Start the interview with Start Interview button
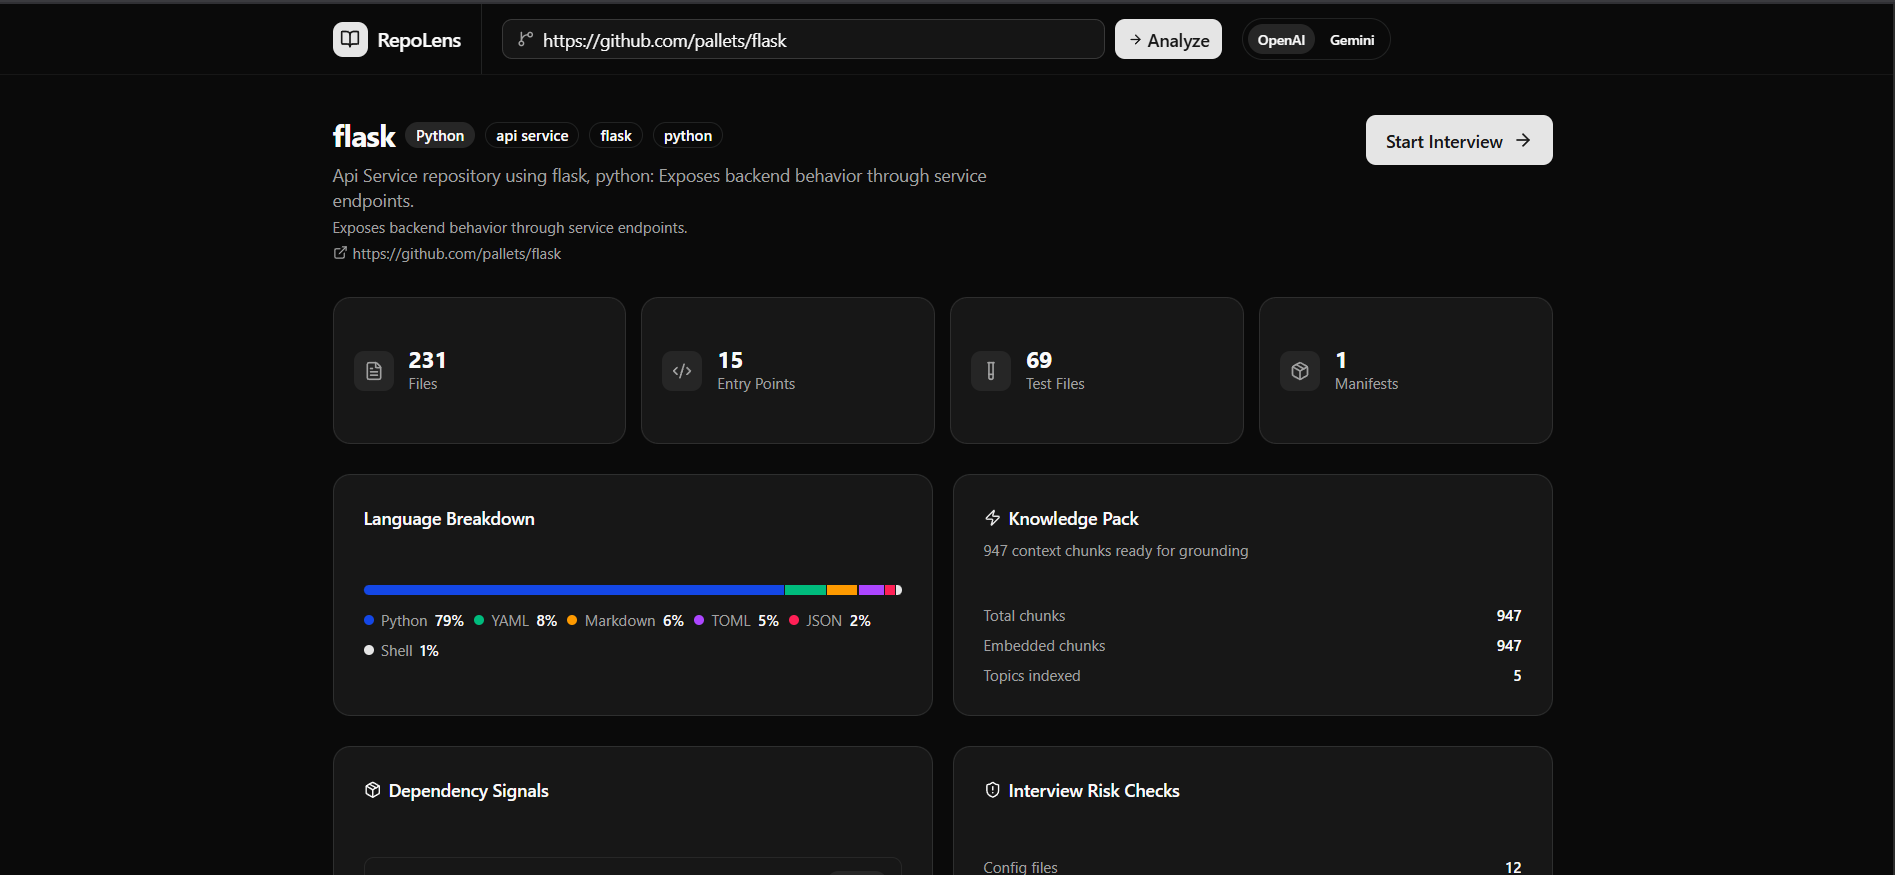1895x875 pixels. click(x=1459, y=140)
